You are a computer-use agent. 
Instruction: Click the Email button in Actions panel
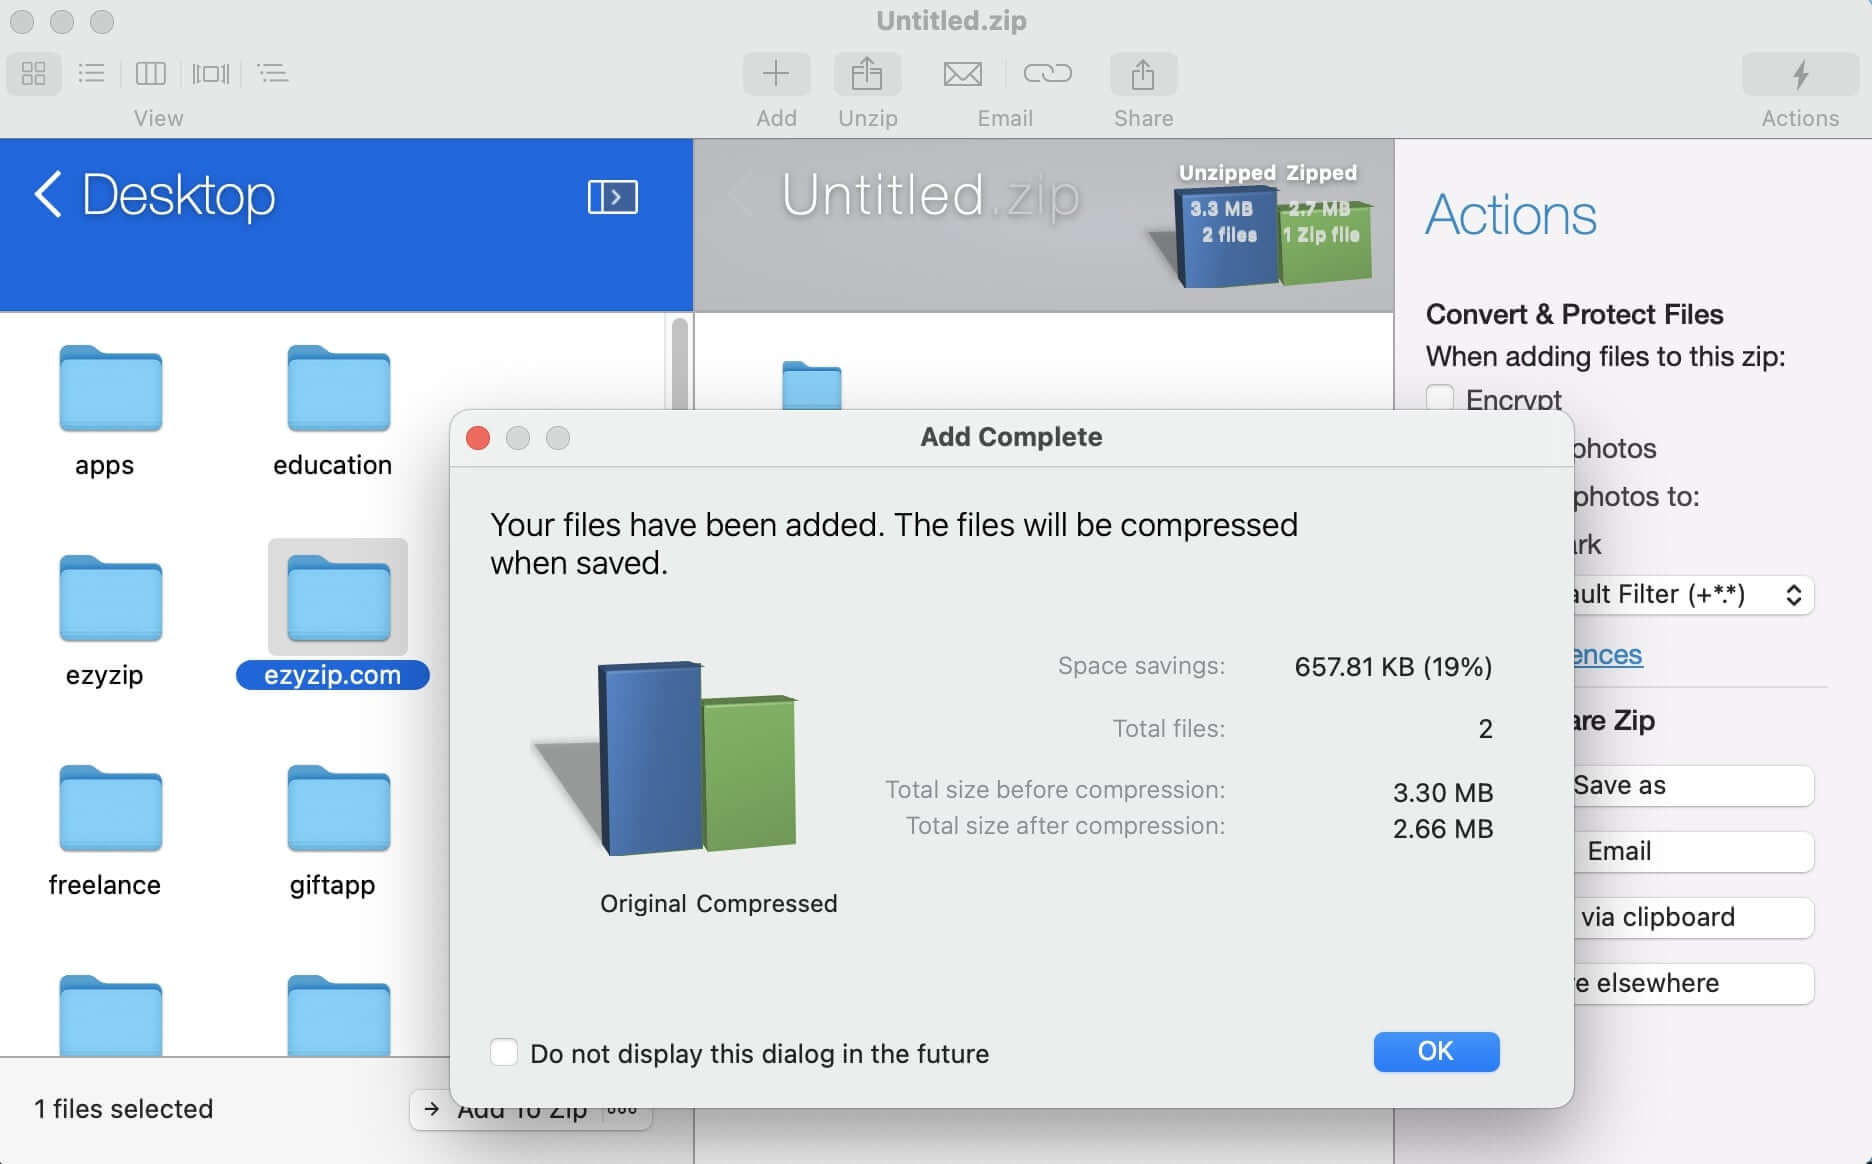tap(1692, 851)
